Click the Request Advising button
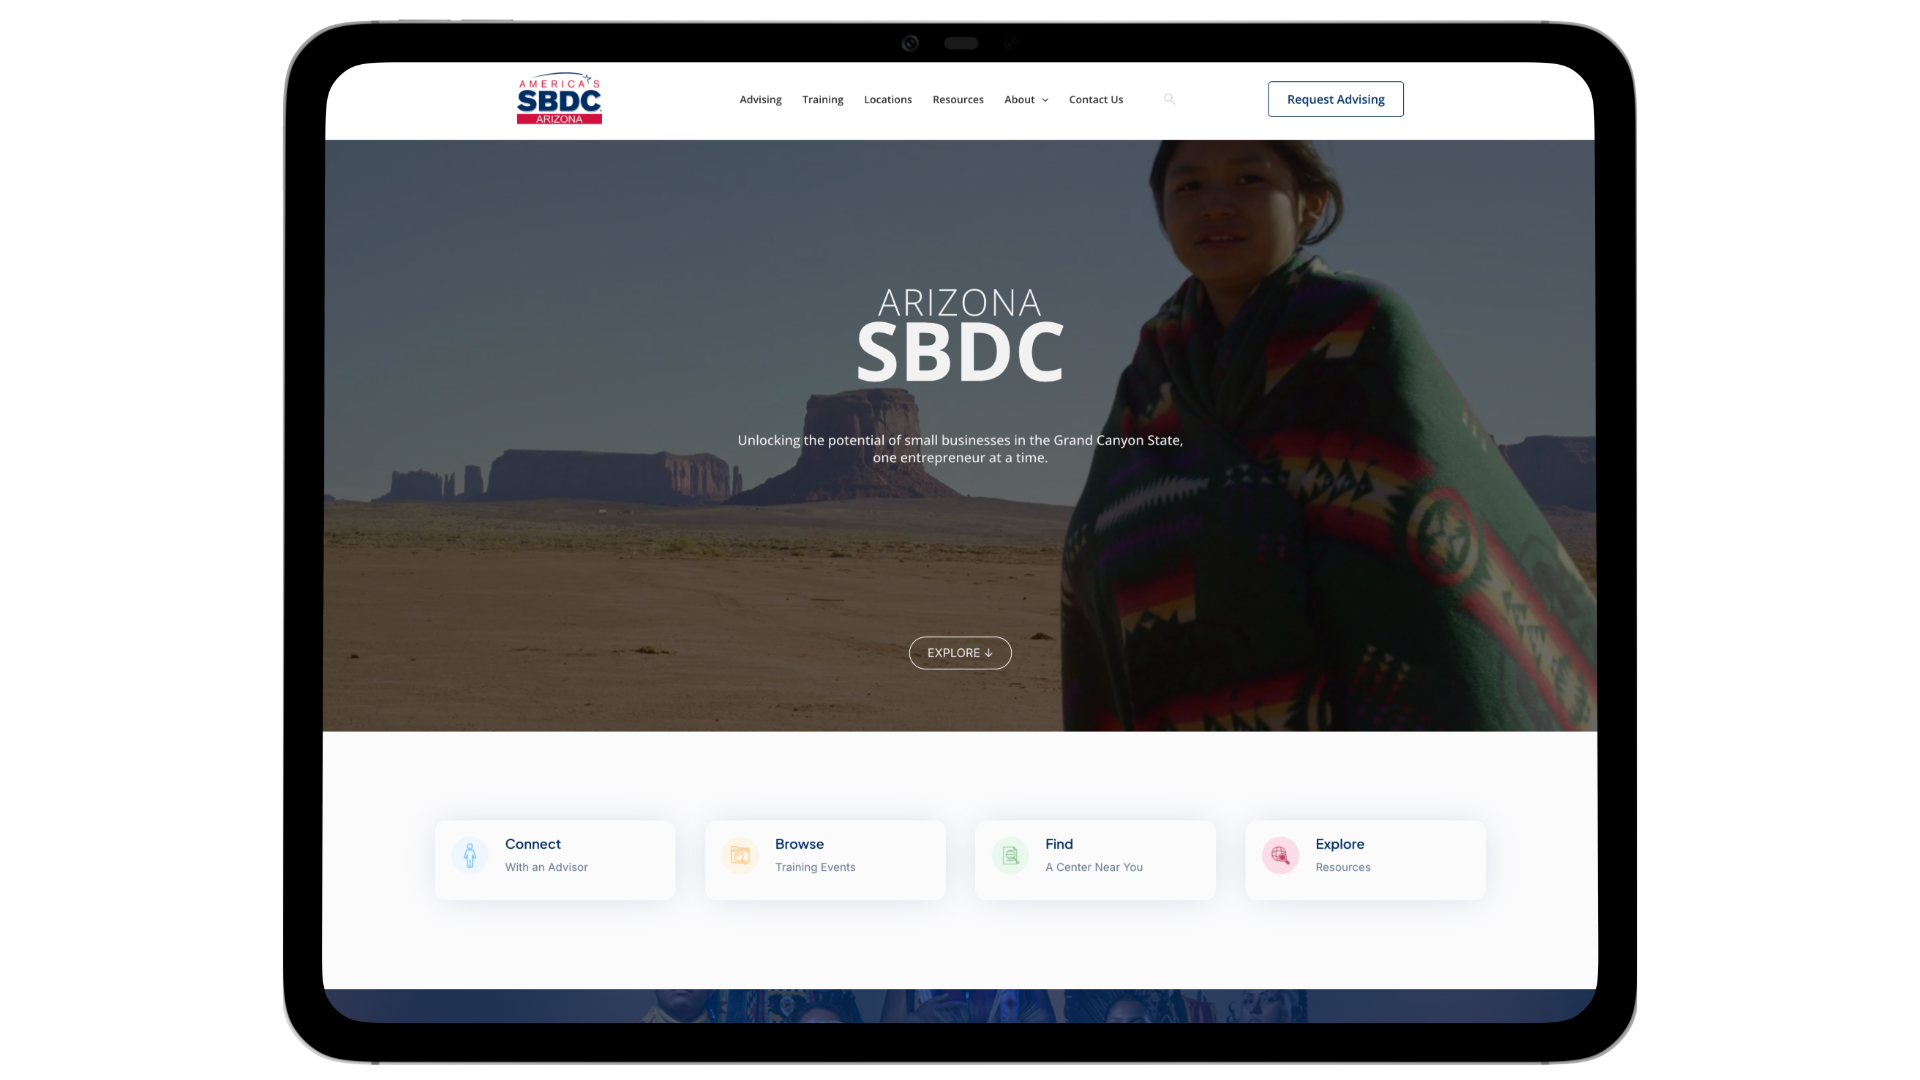 pos(1336,99)
